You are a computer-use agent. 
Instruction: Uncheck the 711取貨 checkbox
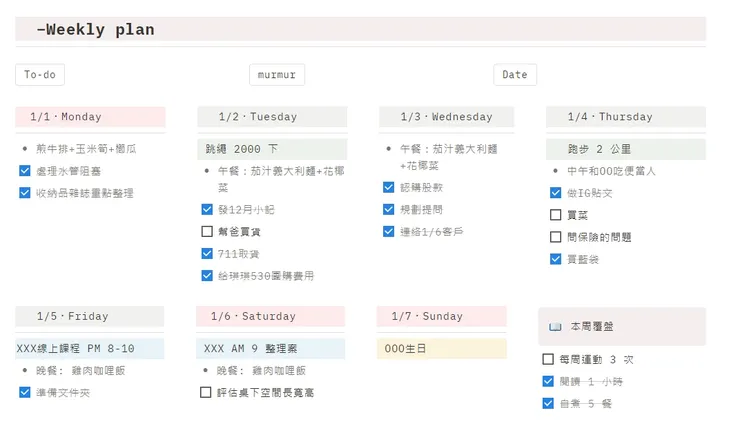point(207,254)
